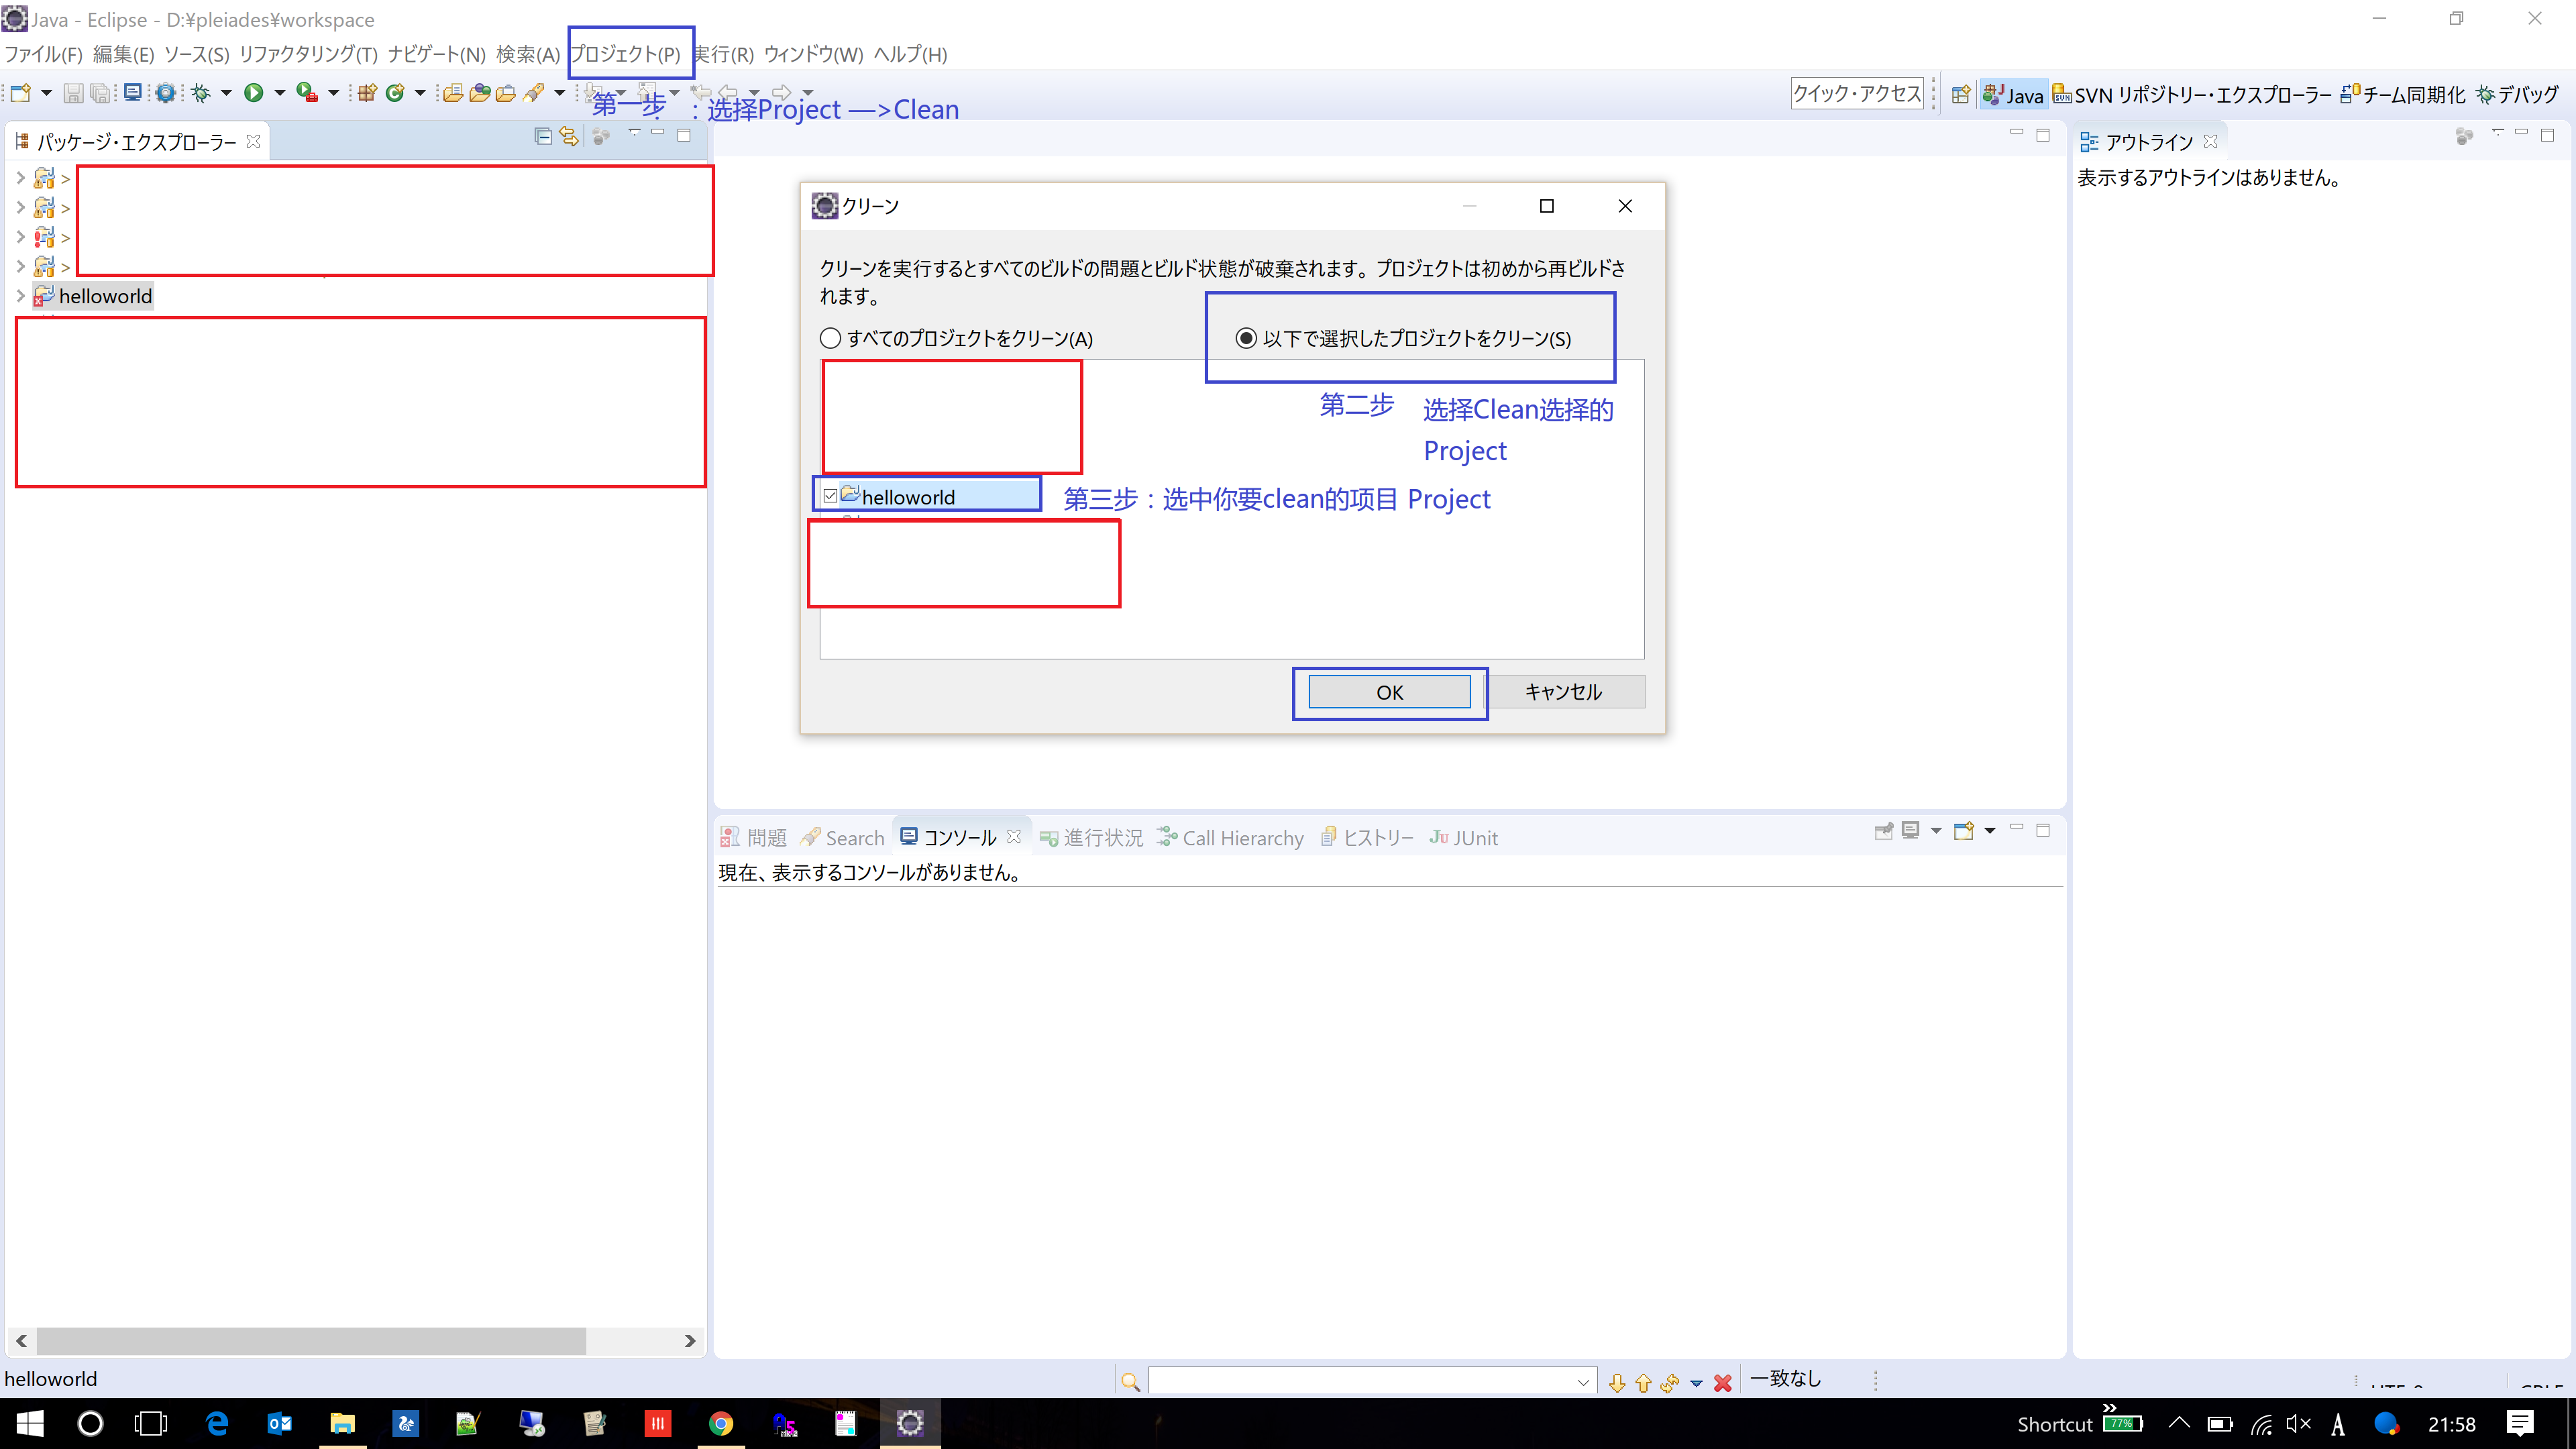2576x1449 pixels.
Task: Click right arrow of Package Explorer scrollbar
Action: pos(690,1341)
